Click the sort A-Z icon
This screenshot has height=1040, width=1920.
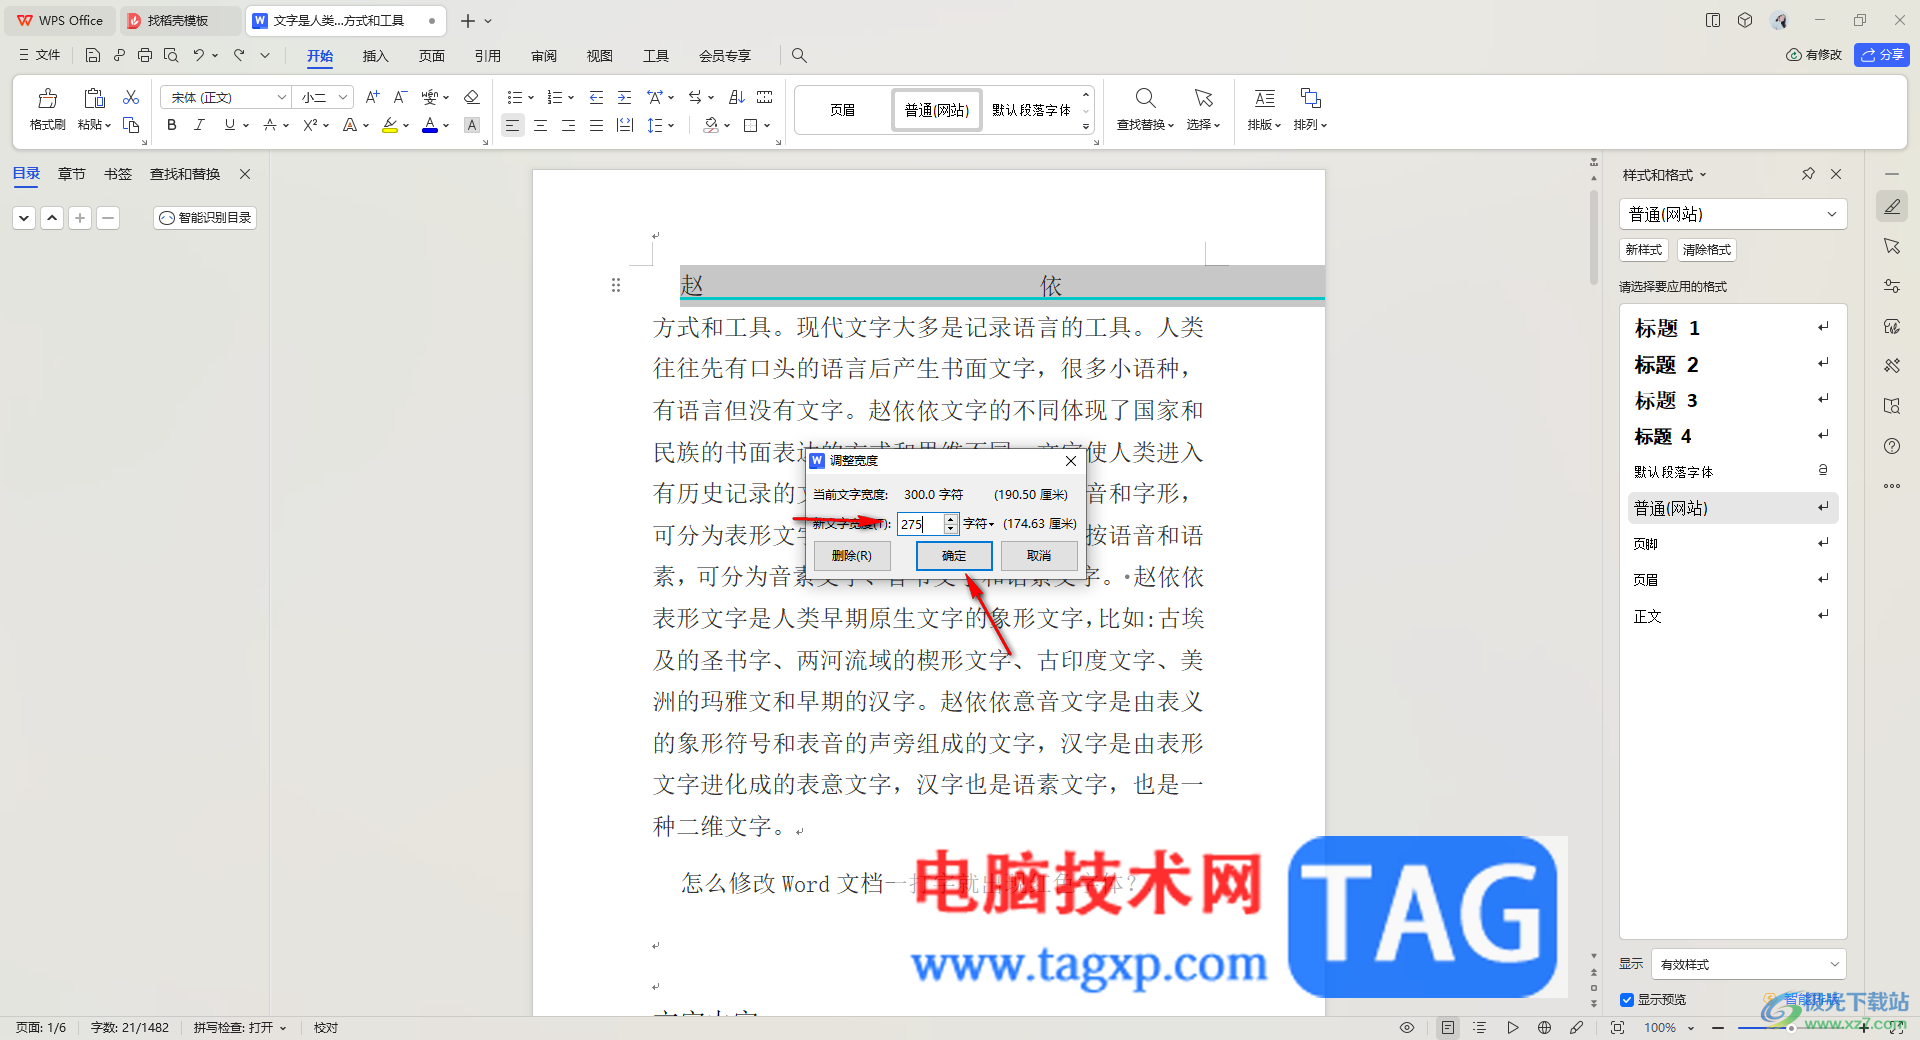coord(737,97)
